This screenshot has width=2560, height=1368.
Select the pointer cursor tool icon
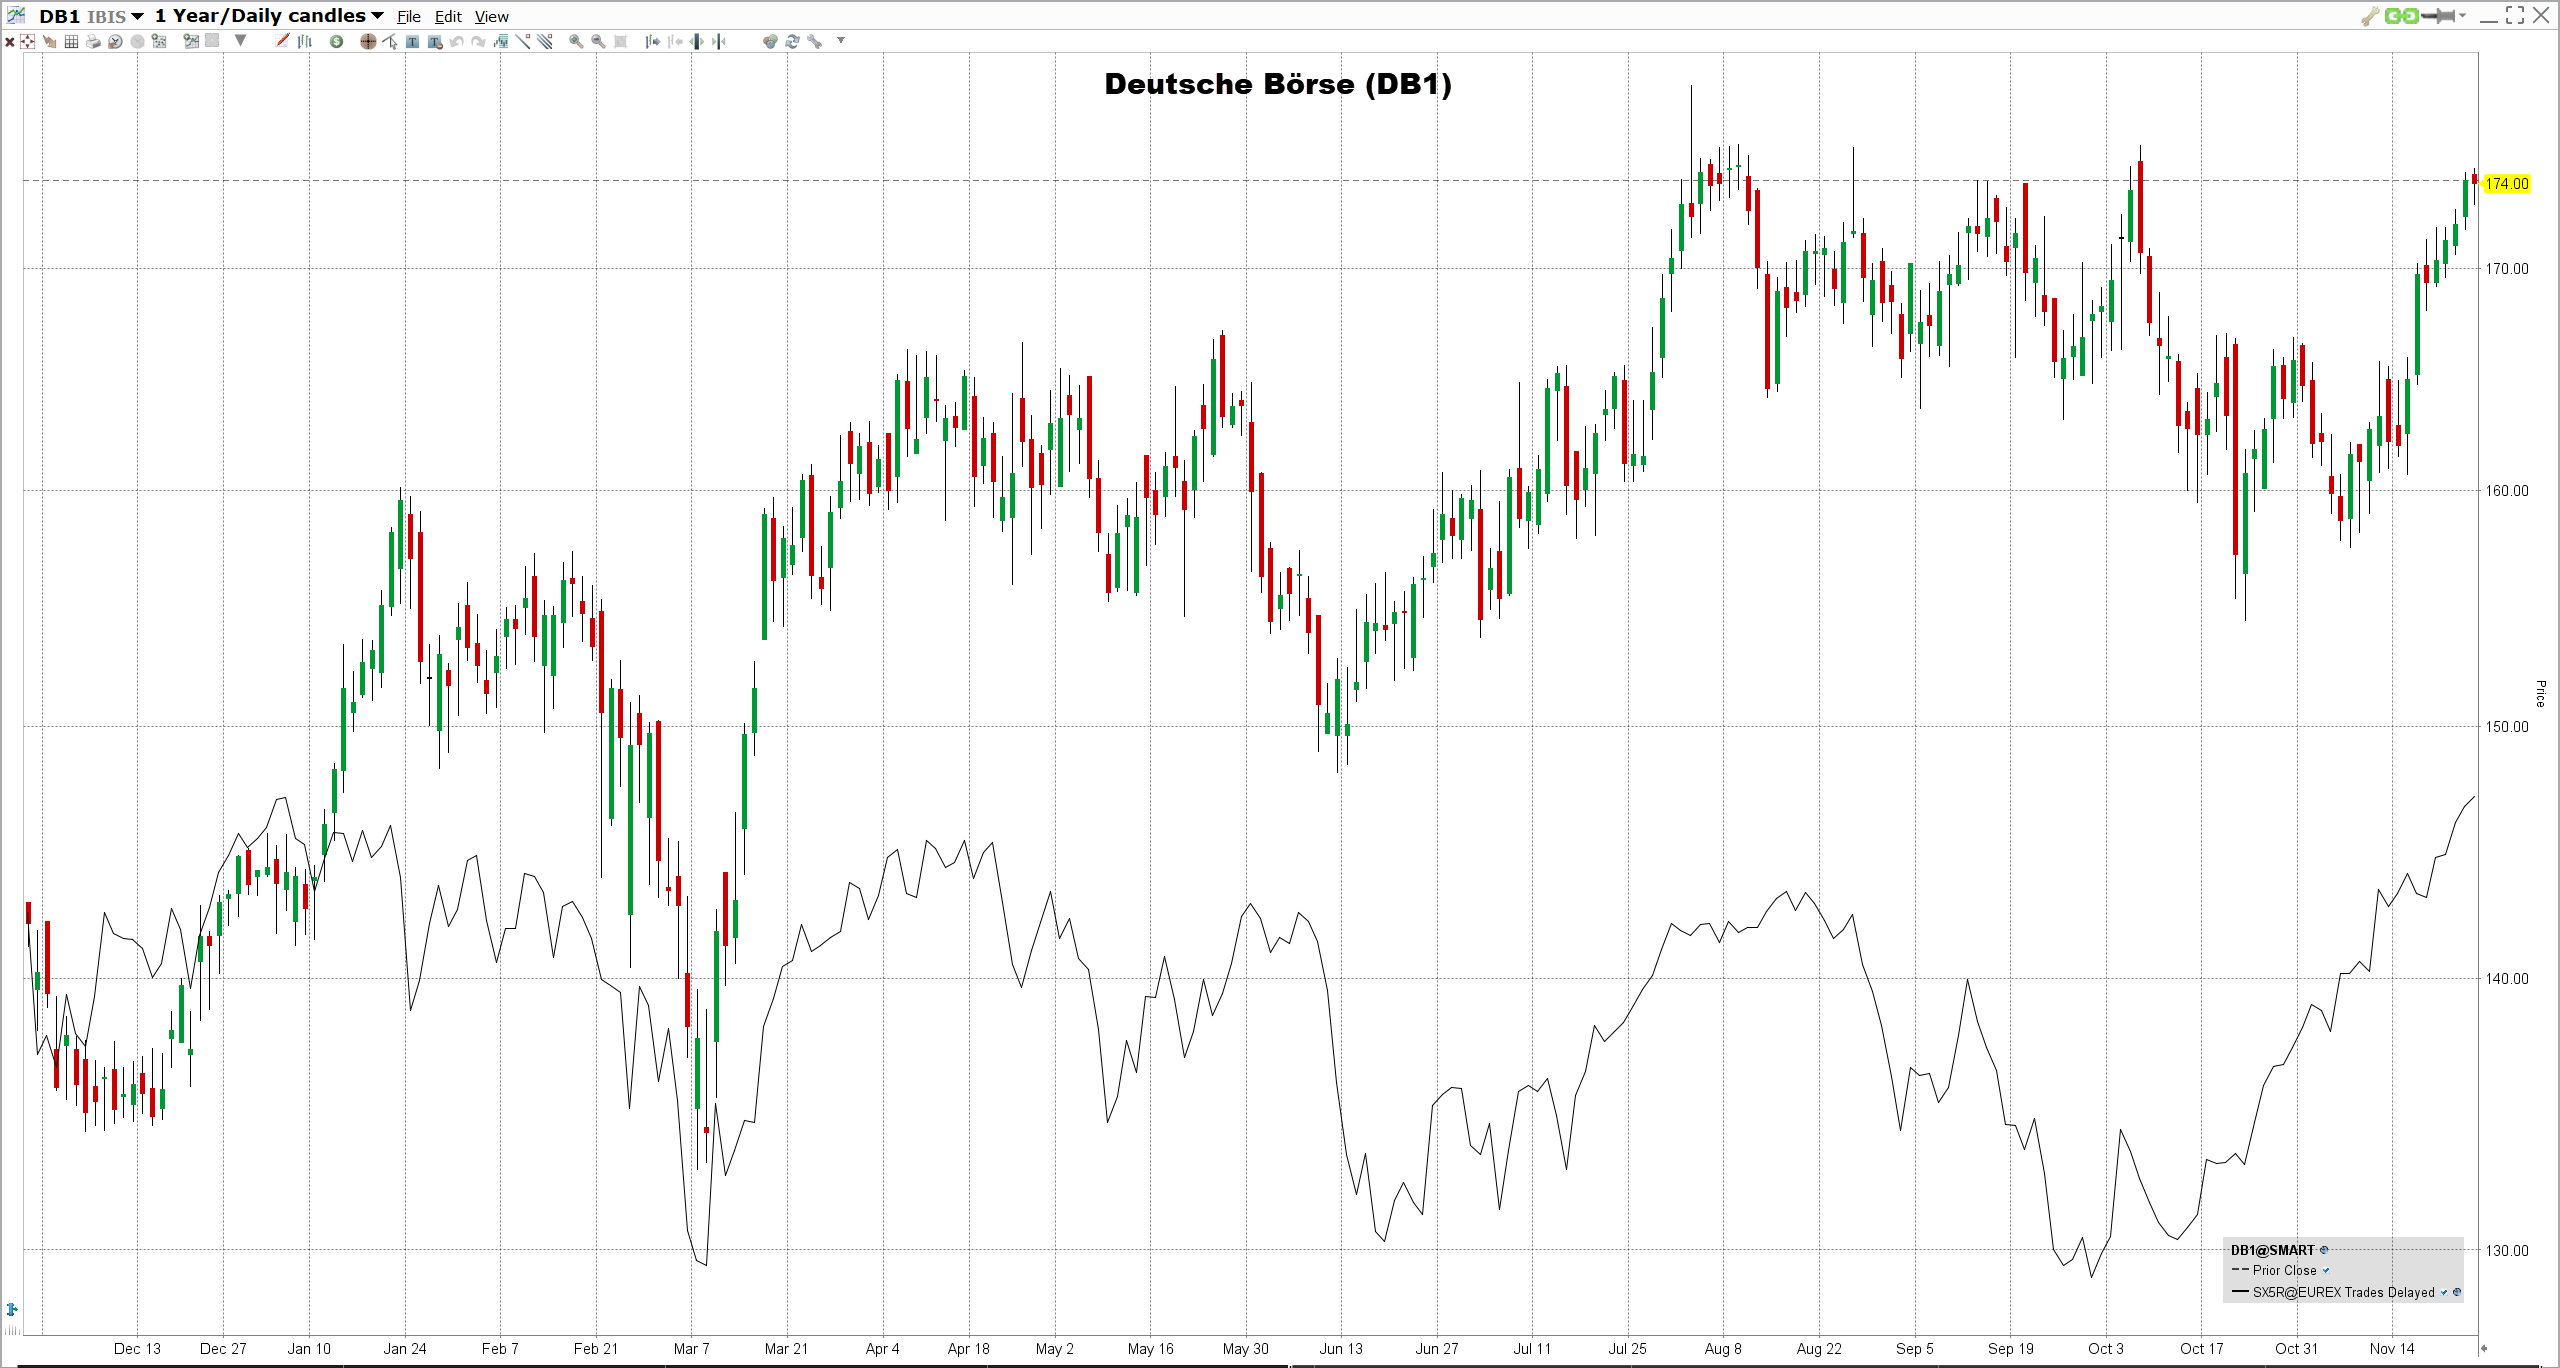[x=390, y=41]
